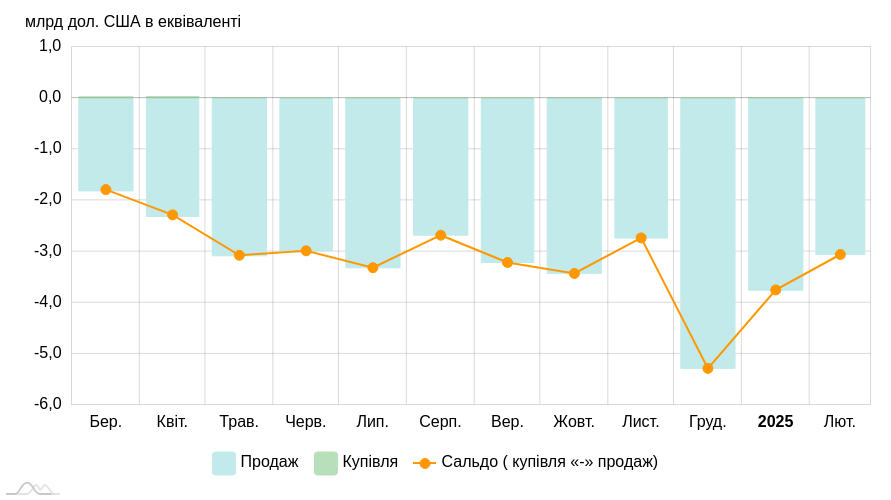Click the Лют. orange data point marker
The image size is (891, 500).
[x=840, y=254]
